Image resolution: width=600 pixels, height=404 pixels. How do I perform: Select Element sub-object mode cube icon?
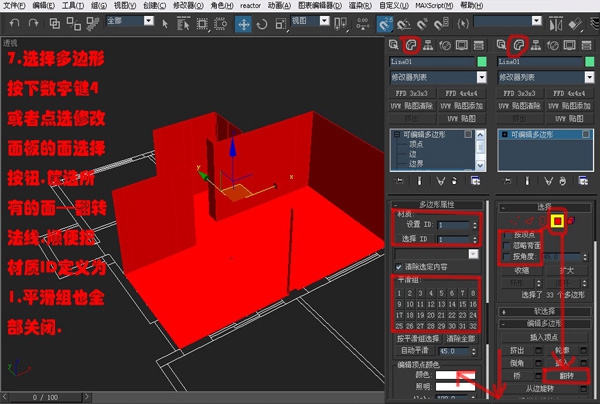571,221
